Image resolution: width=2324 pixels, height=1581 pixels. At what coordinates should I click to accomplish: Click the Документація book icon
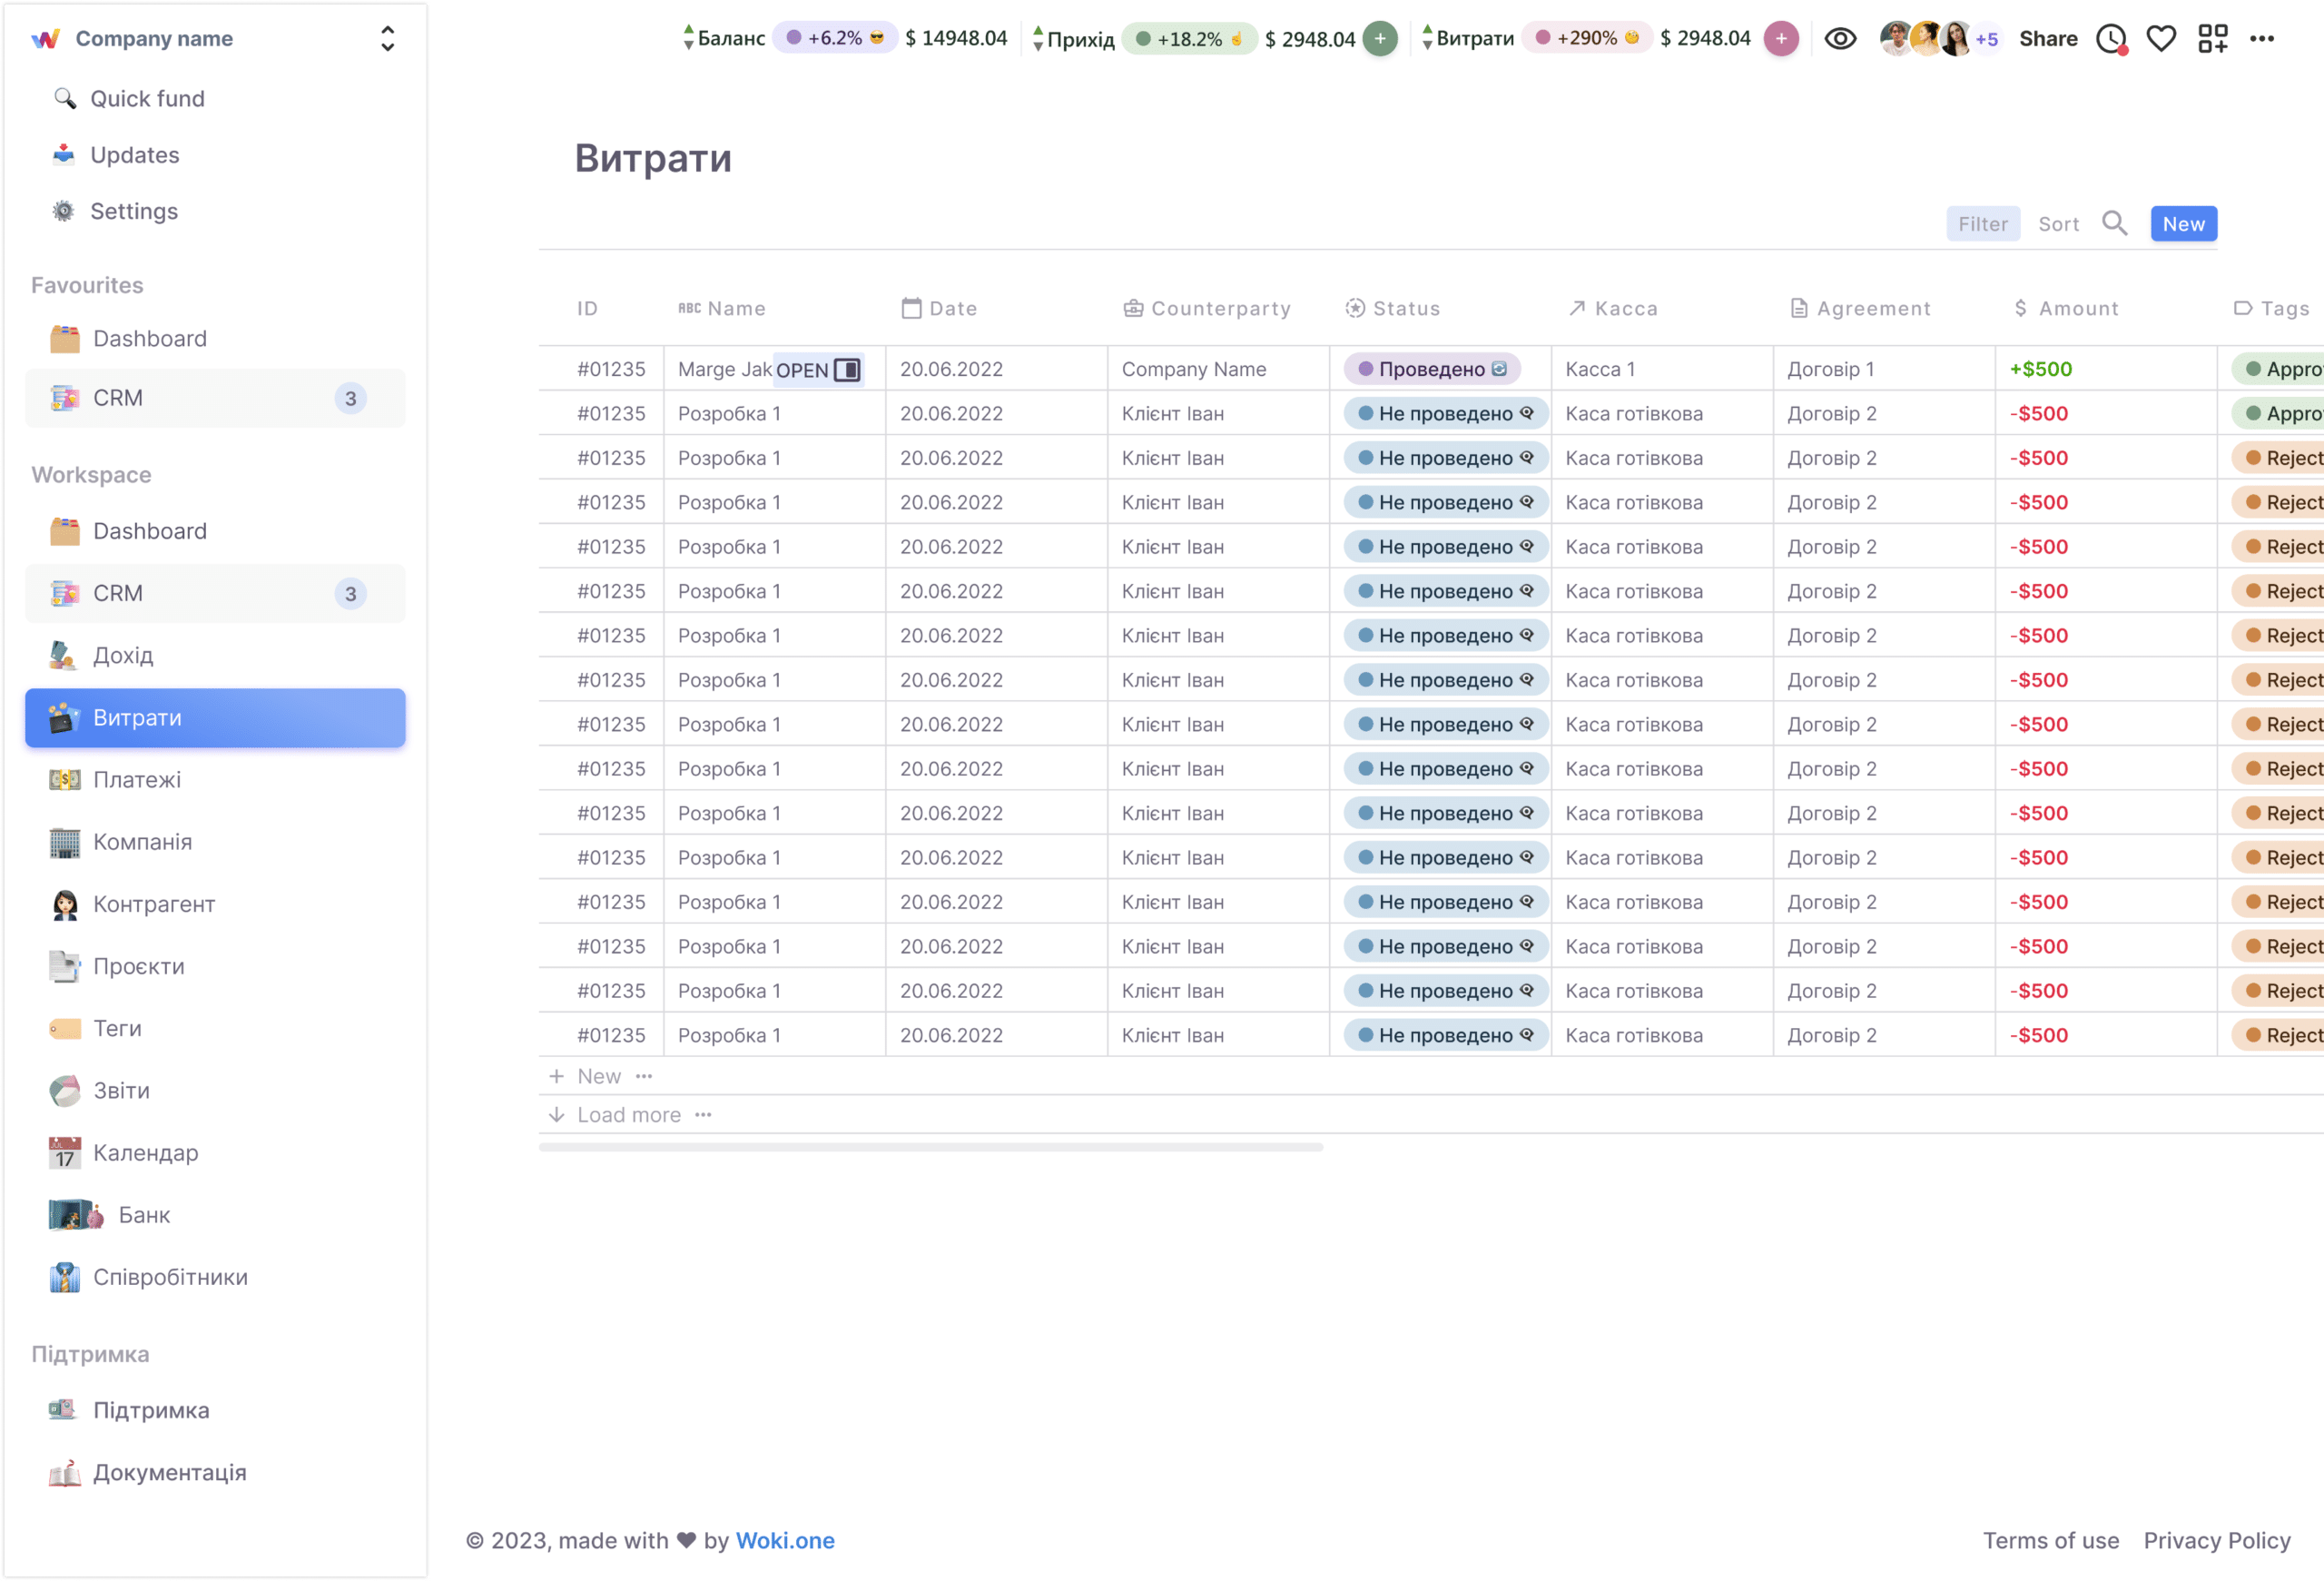(65, 1472)
